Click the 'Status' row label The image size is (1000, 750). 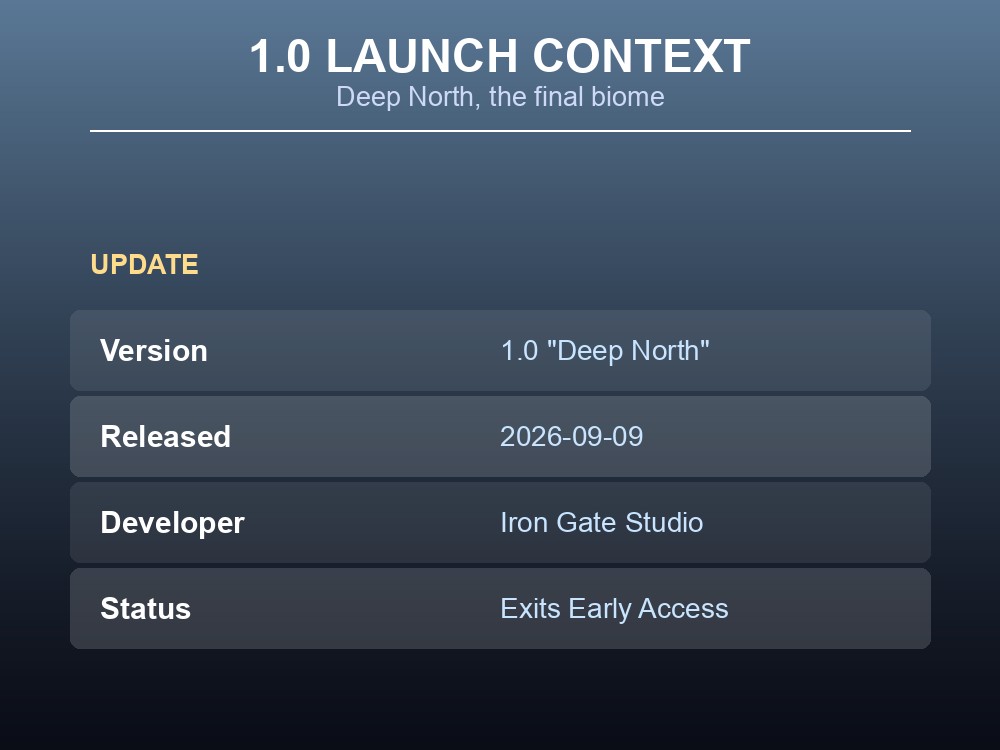point(145,609)
